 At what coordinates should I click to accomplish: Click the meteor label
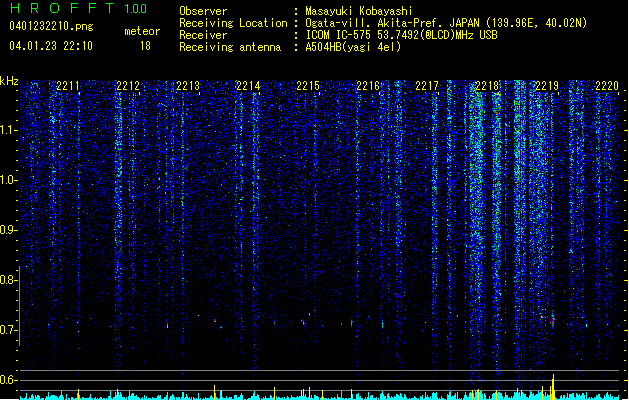coord(142,31)
